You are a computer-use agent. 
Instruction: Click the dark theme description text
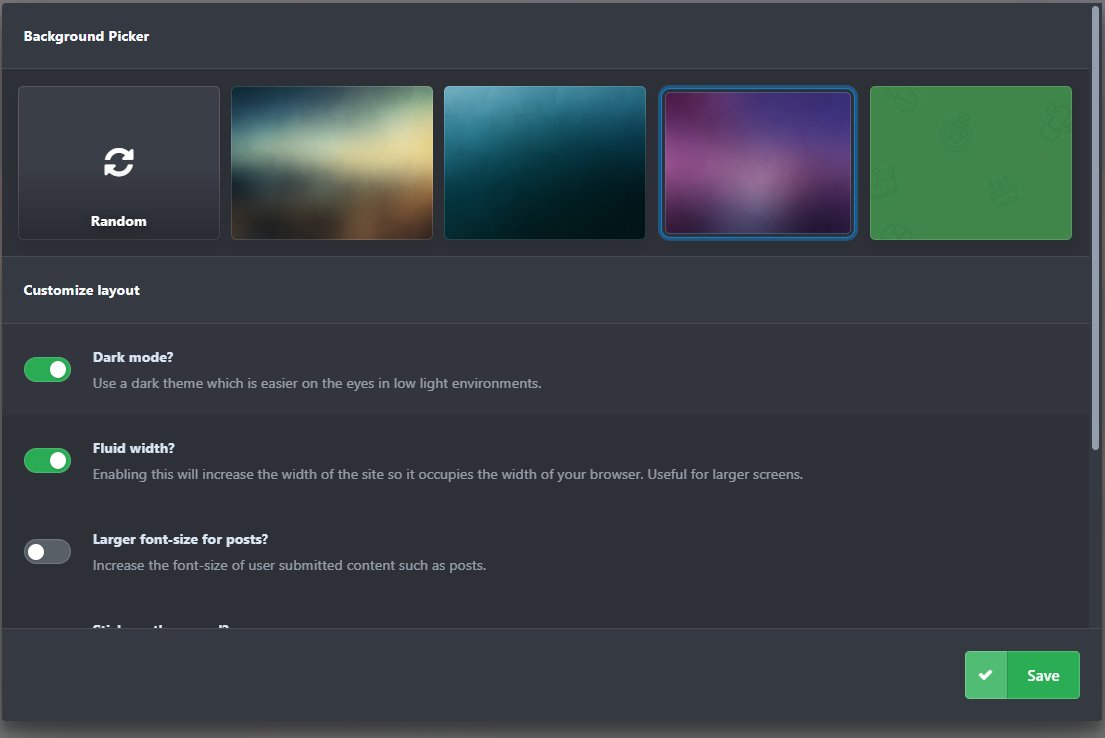pos(317,383)
